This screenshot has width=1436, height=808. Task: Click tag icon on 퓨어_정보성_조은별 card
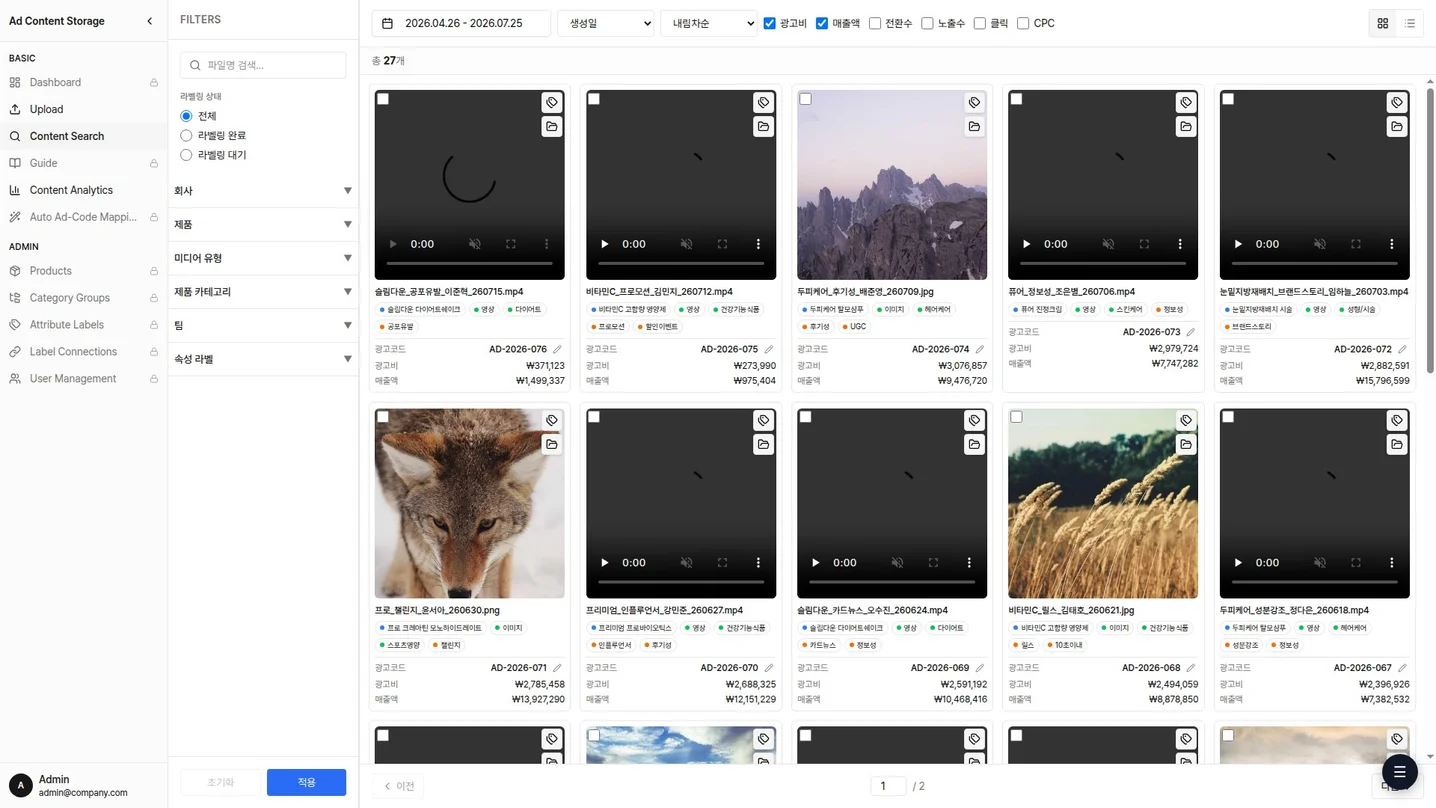click(1186, 102)
